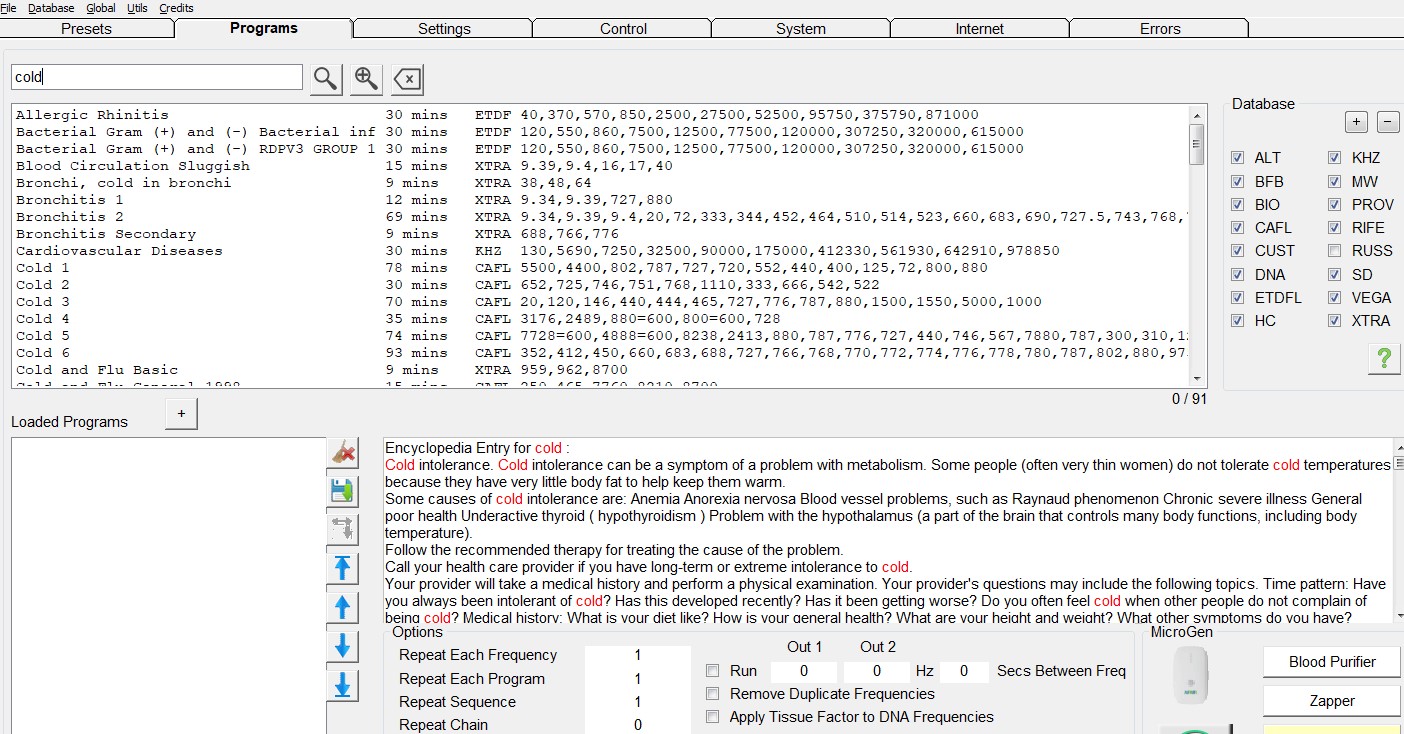
Task: Expand Loaded Programs with plus button
Action: [x=181, y=414]
